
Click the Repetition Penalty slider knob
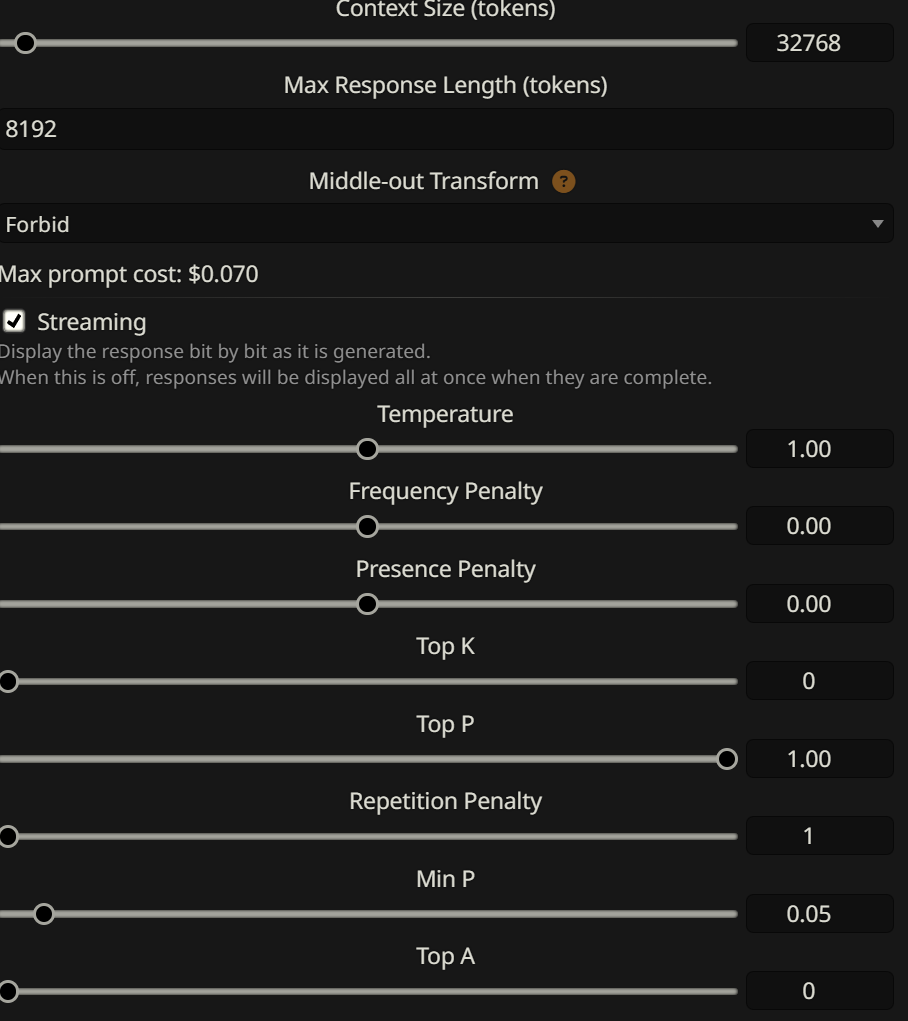(x=8, y=836)
